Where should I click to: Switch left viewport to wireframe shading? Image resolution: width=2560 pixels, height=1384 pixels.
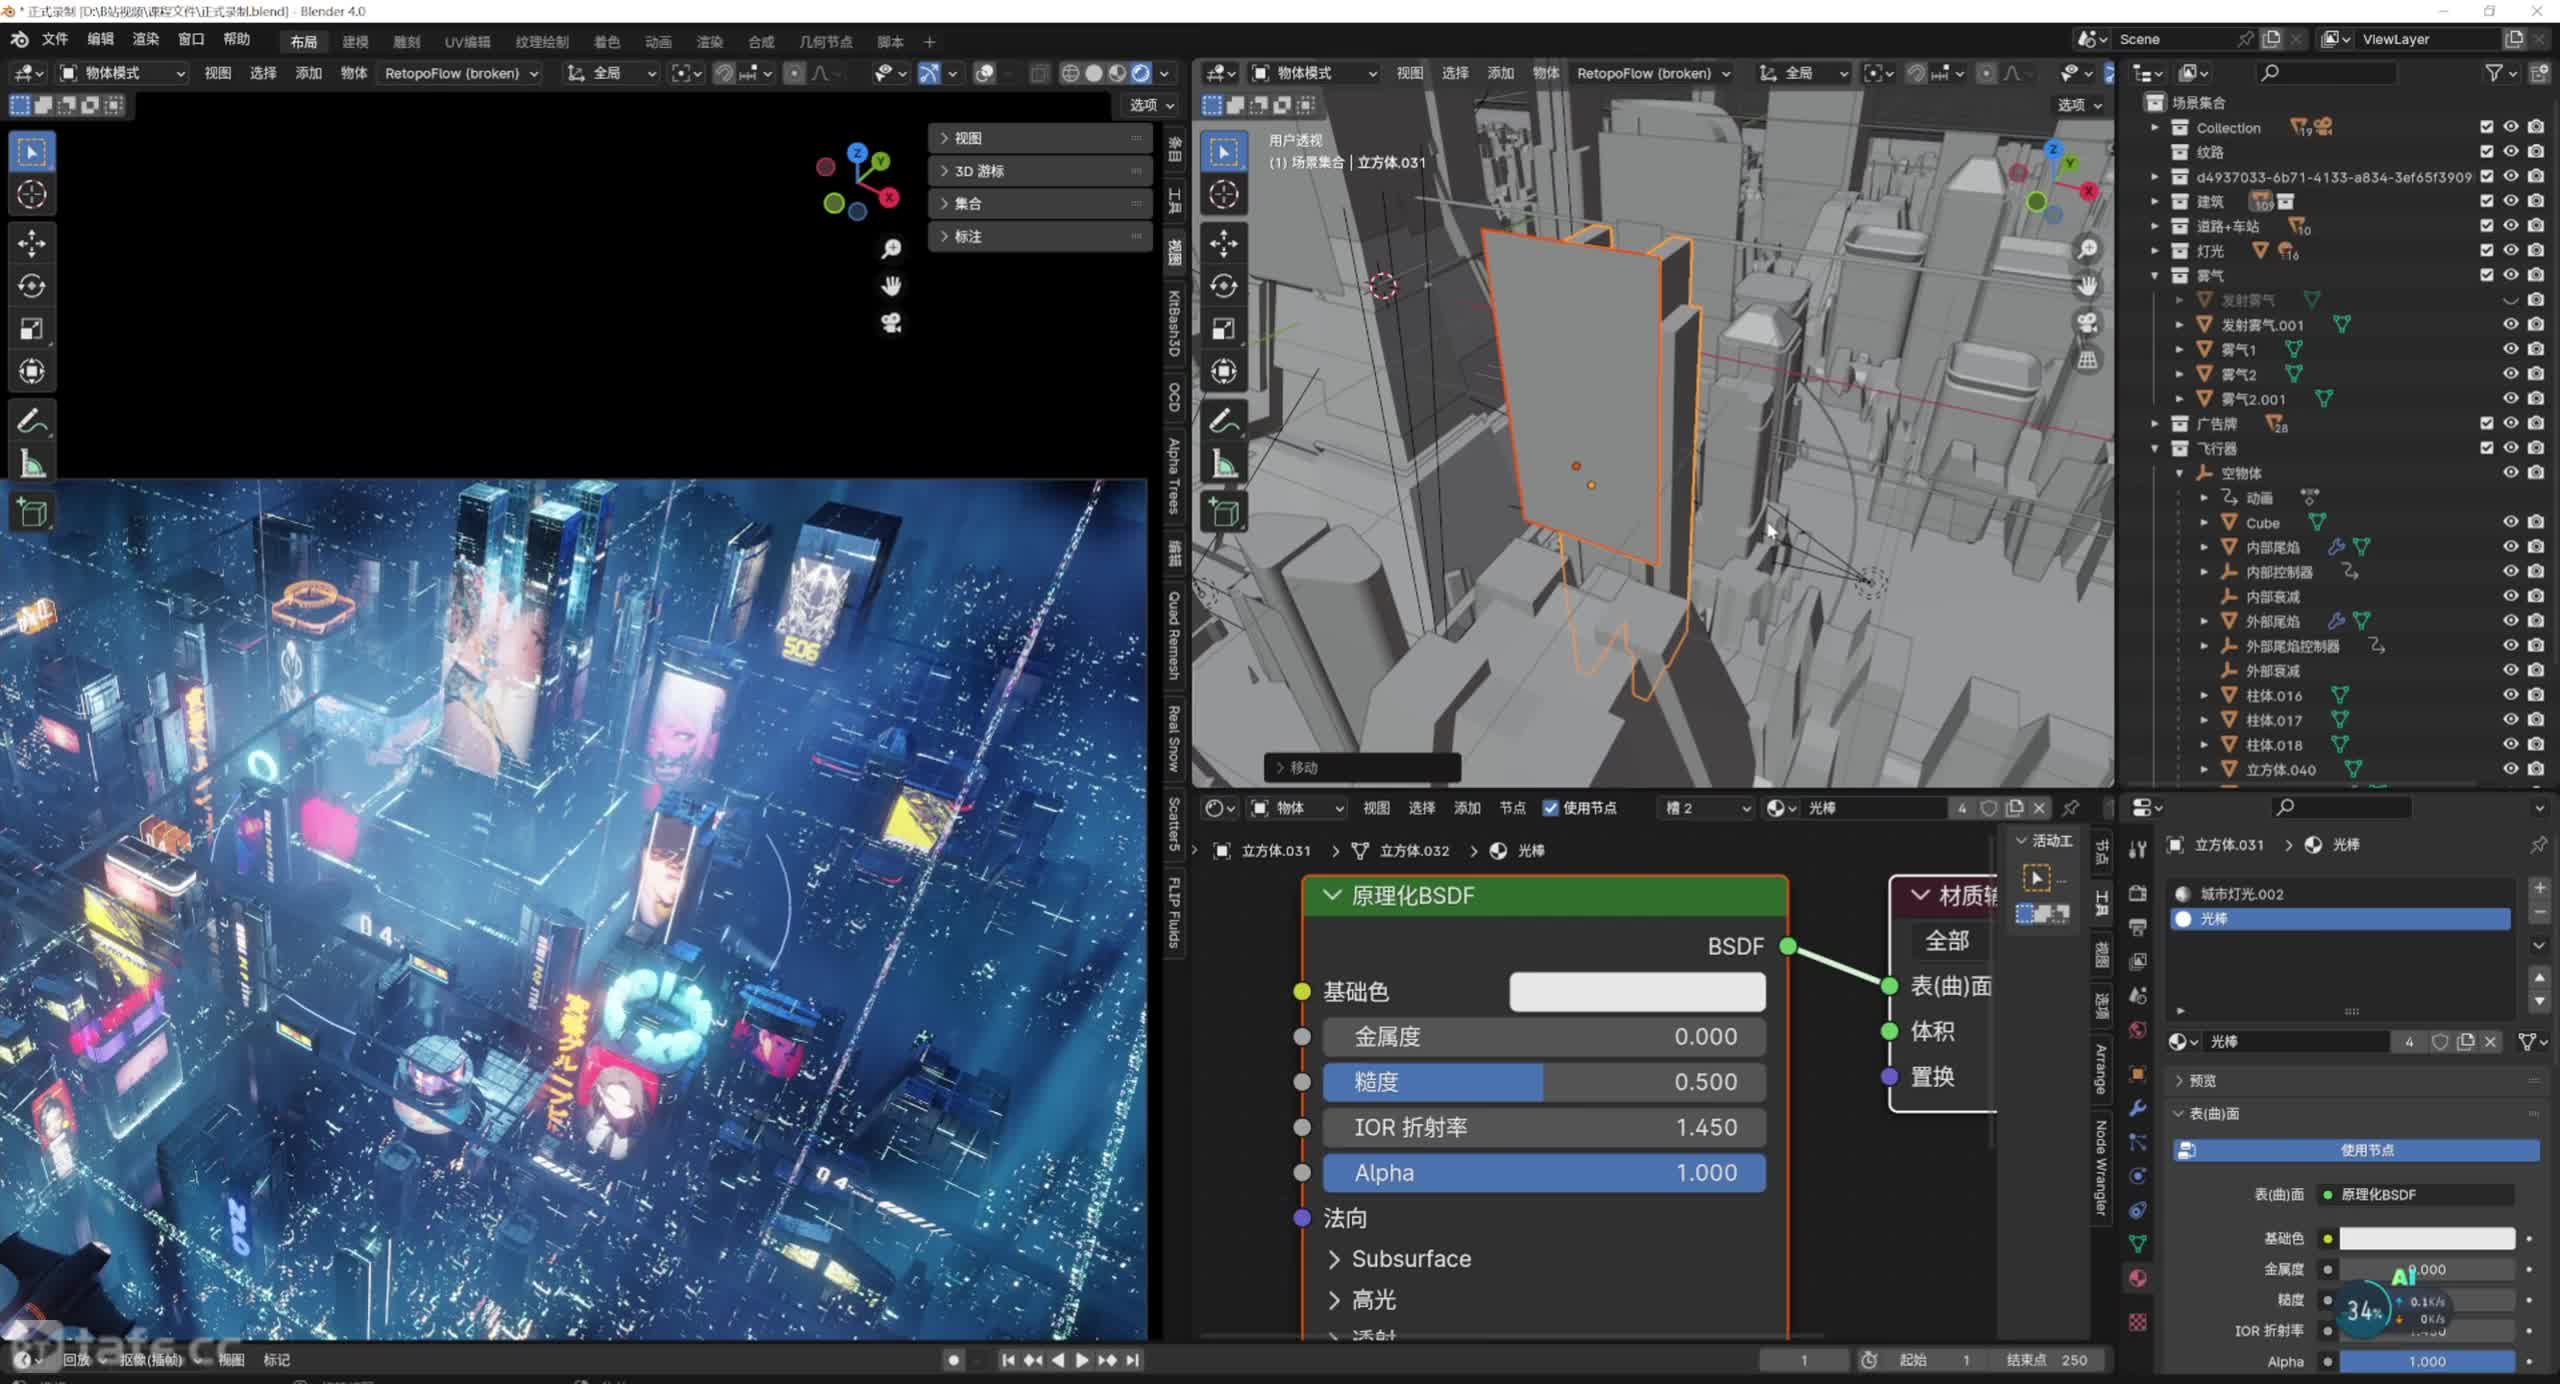click(x=1070, y=73)
